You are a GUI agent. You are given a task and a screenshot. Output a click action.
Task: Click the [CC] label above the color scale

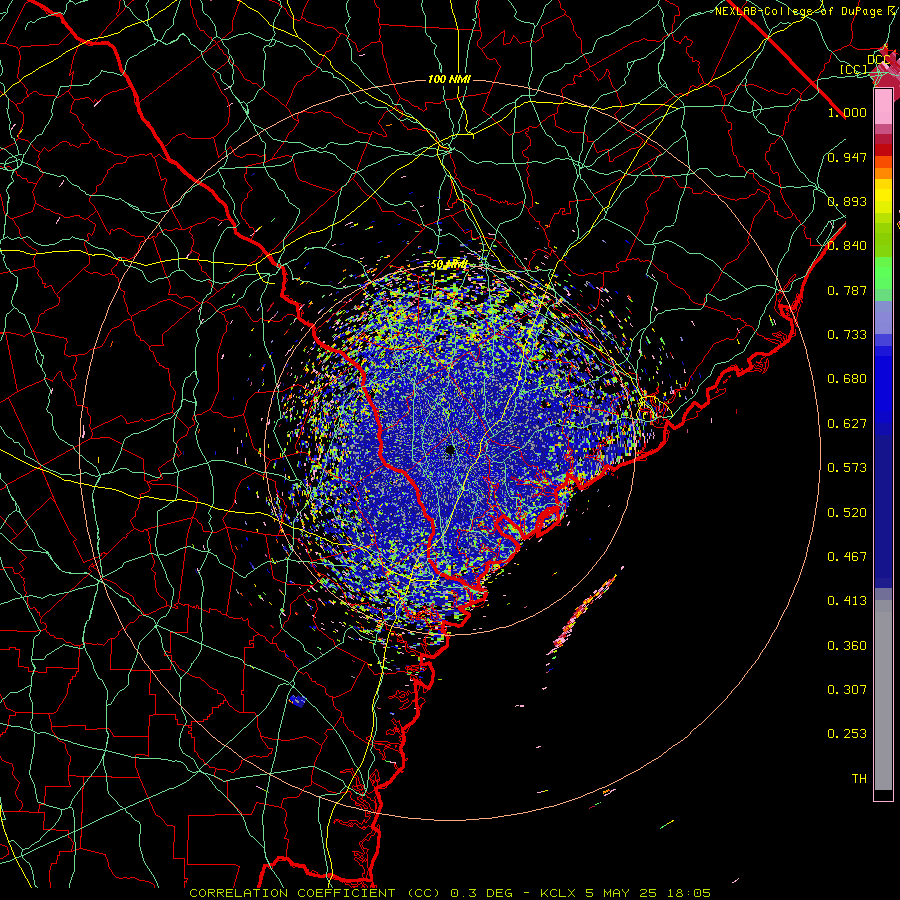tap(854, 69)
